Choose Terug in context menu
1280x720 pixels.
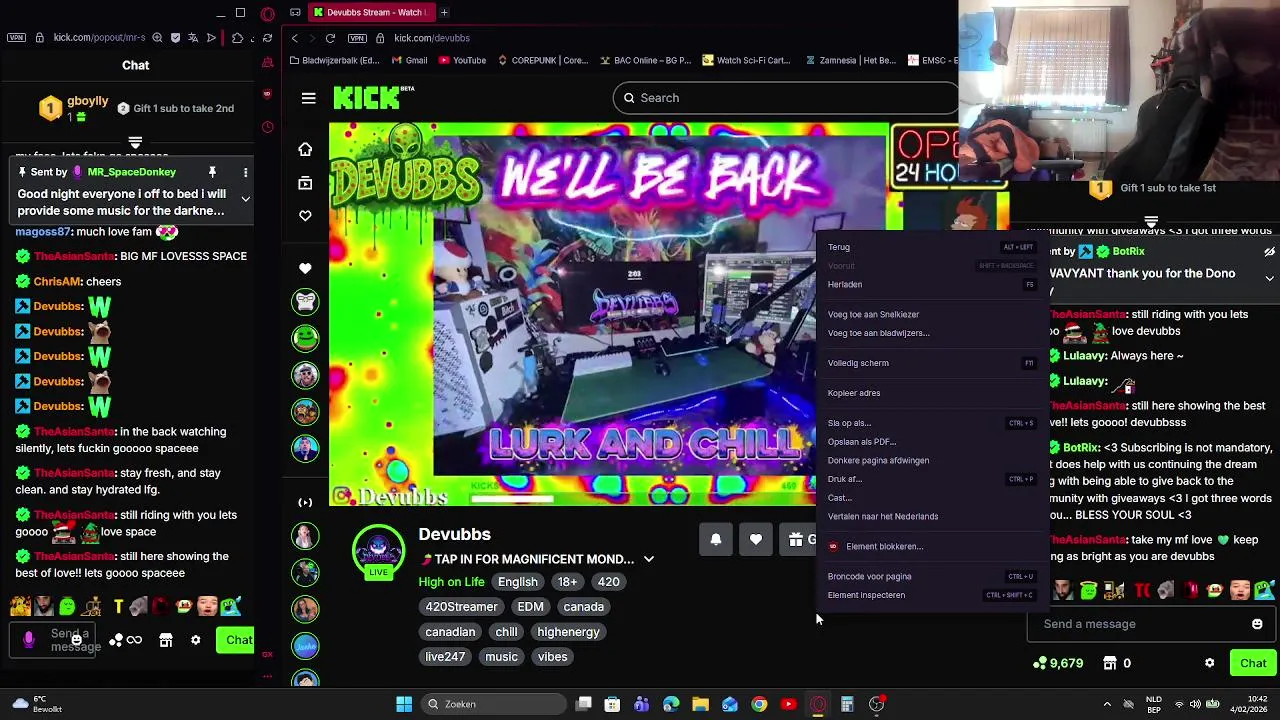930,247
